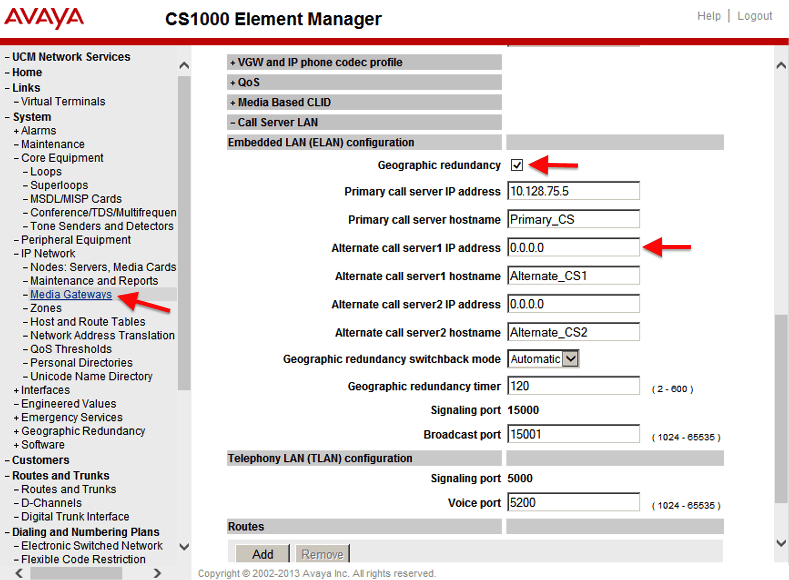The image size is (789, 580).
Task: Click the Avaya logo
Action: [44, 18]
